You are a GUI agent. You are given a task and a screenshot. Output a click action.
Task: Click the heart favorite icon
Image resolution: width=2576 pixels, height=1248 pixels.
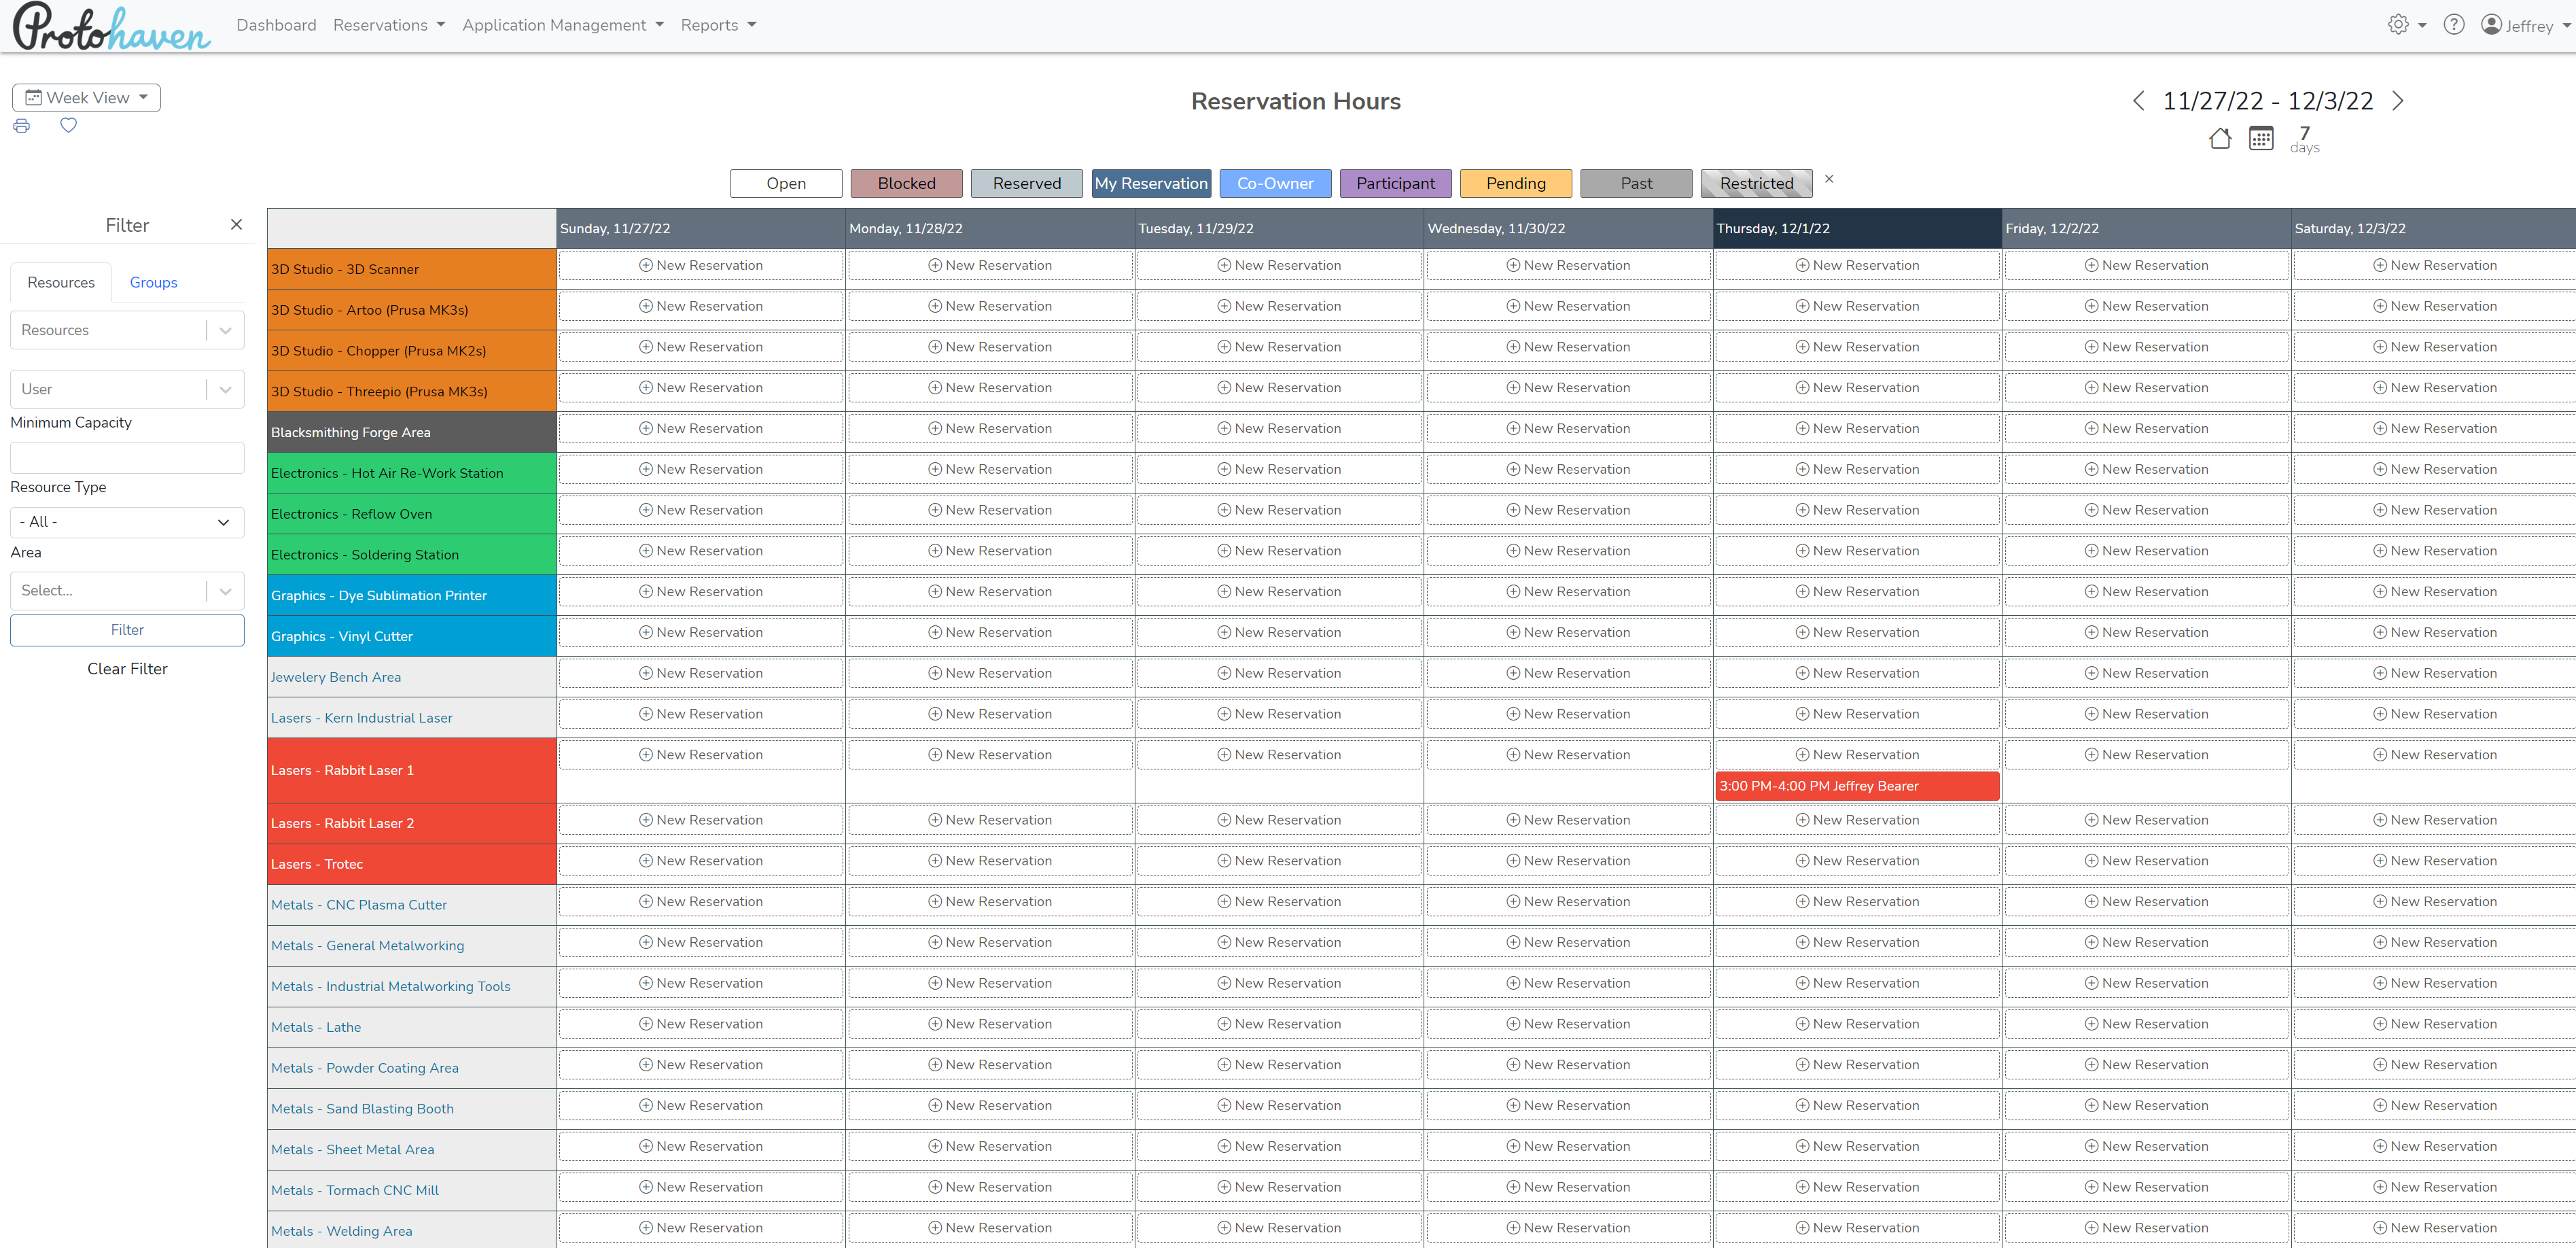[x=68, y=125]
